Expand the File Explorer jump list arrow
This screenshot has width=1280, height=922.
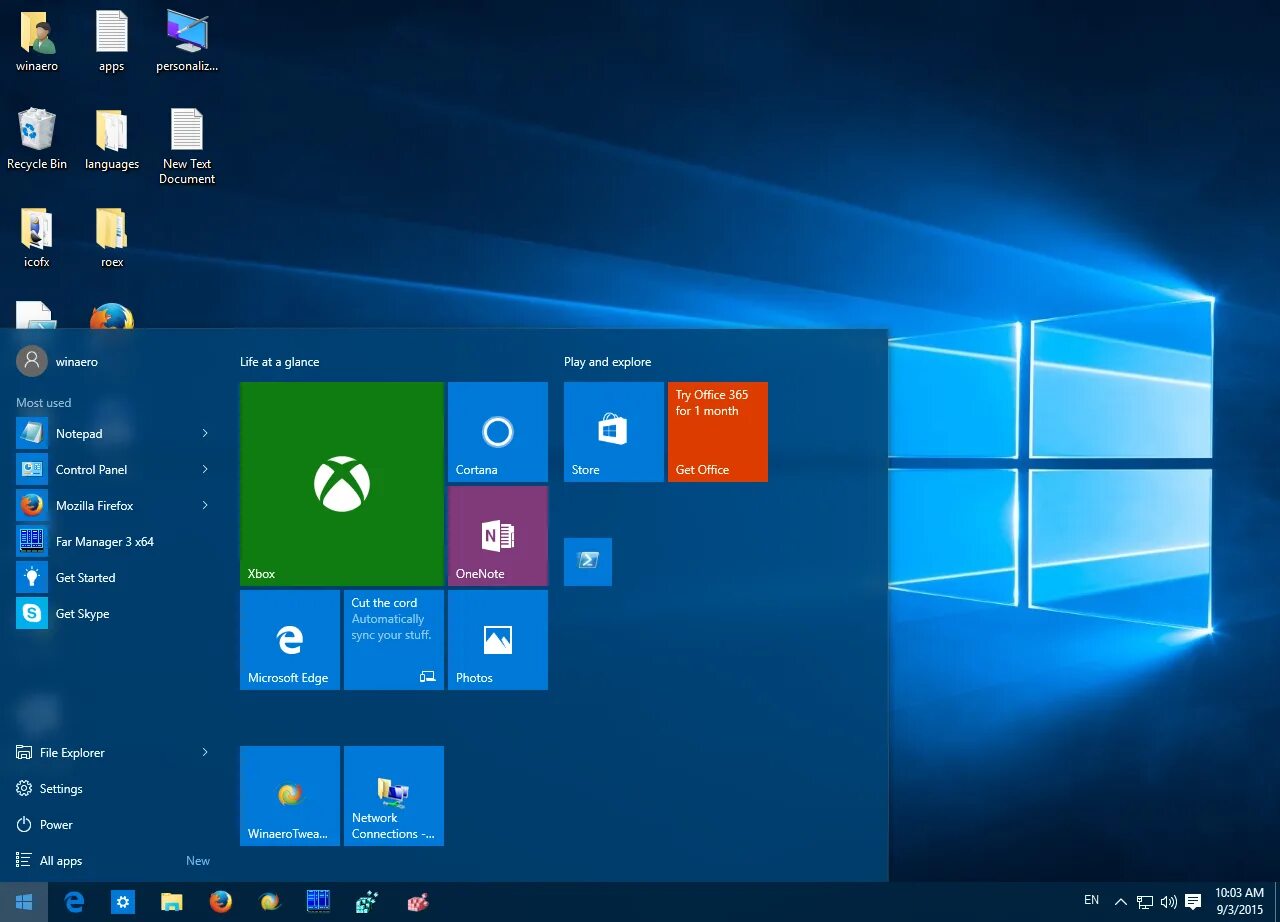point(205,752)
